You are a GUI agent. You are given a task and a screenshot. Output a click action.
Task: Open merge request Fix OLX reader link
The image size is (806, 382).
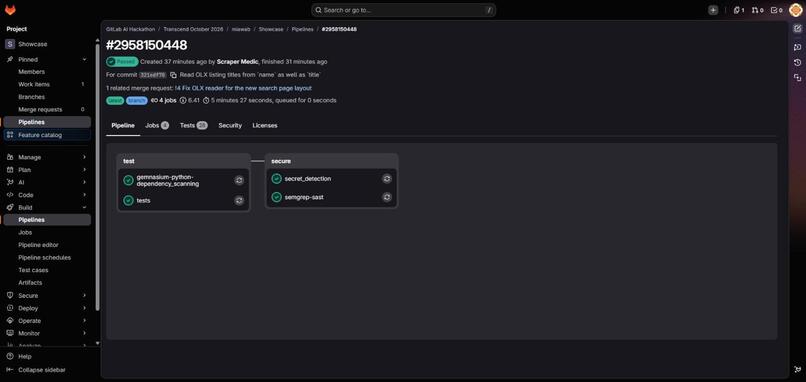[243, 88]
